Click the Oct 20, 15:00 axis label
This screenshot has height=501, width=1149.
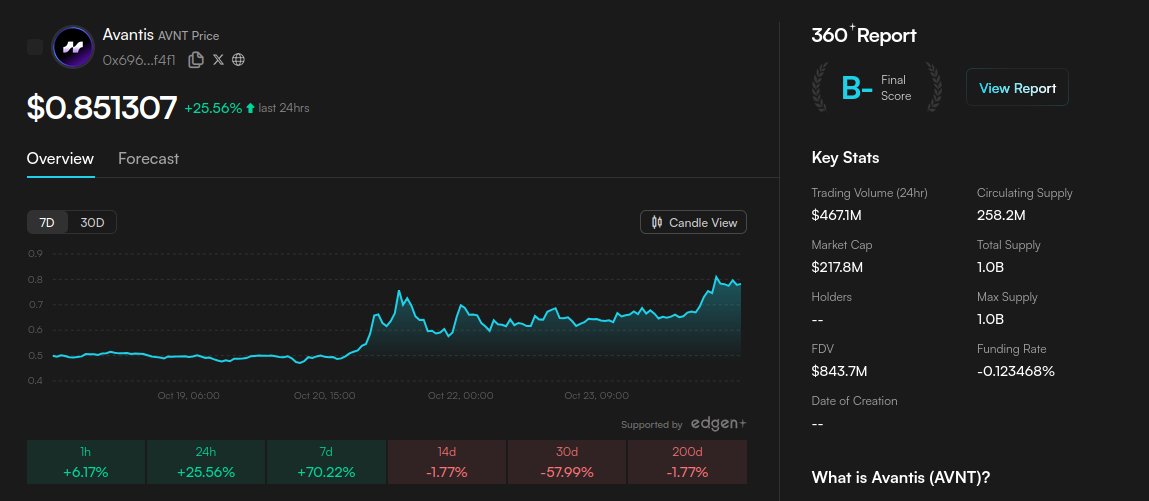tap(325, 396)
